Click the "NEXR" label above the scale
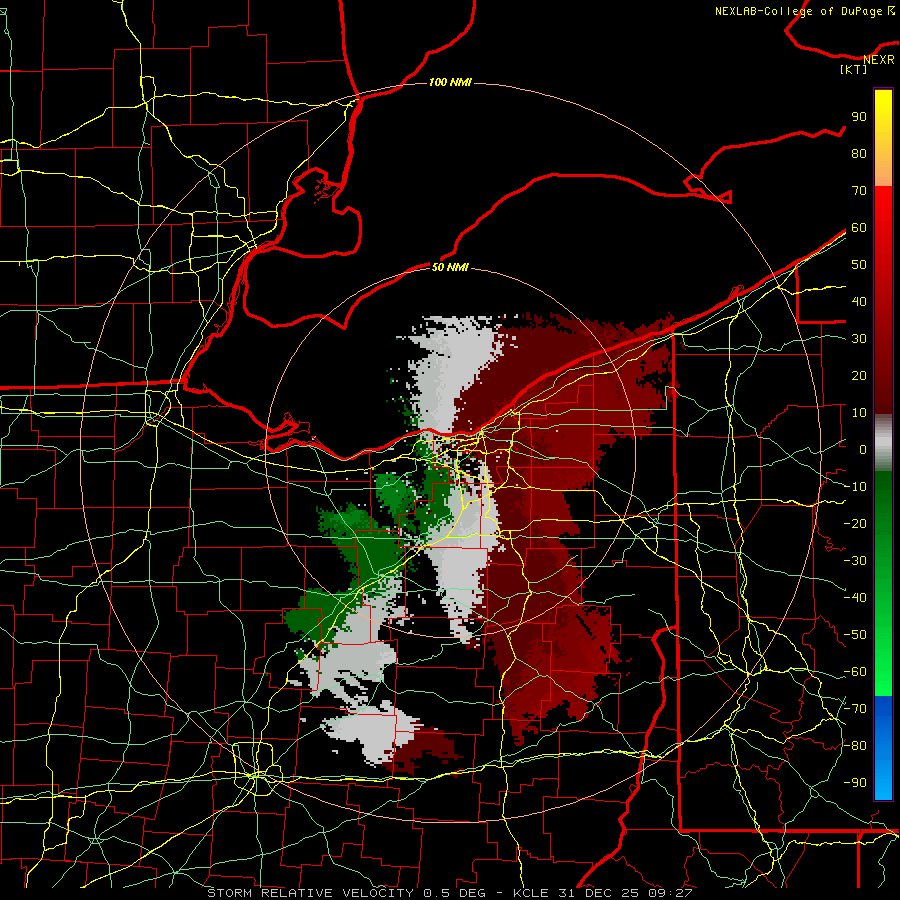The width and height of the screenshot is (900, 900). pyautogui.click(x=879, y=59)
